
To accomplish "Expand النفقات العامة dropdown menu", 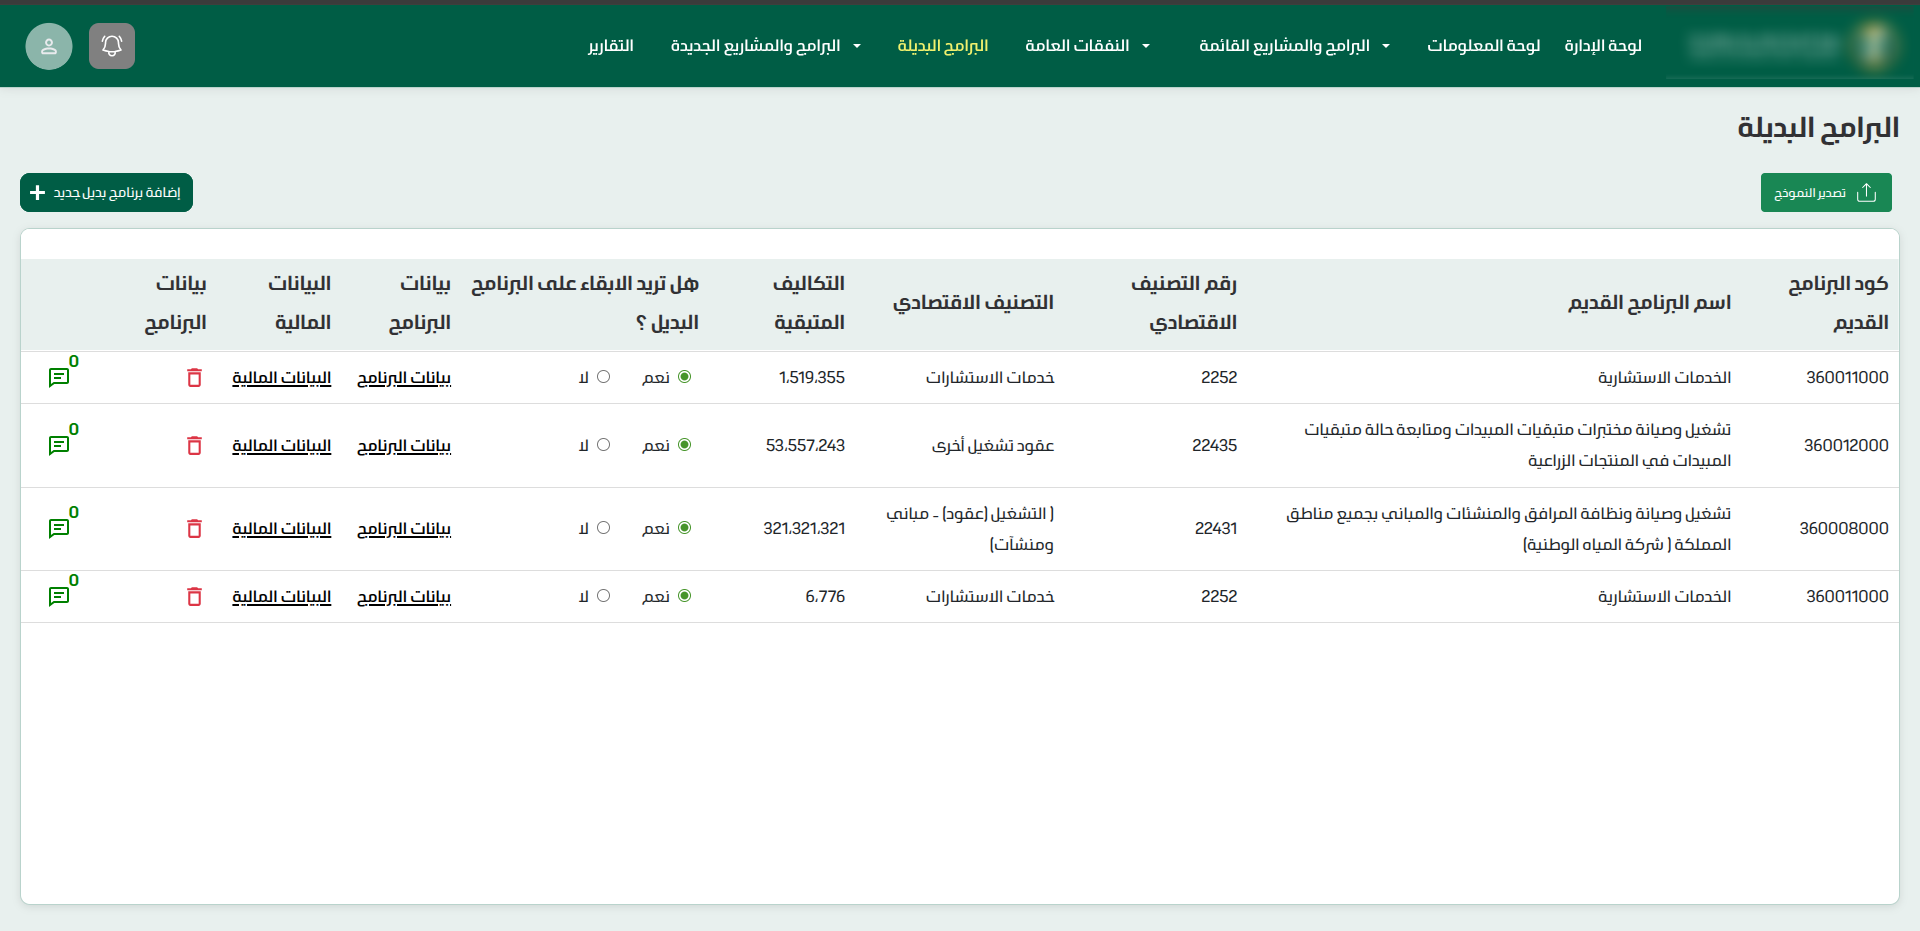I will [x=1087, y=46].
